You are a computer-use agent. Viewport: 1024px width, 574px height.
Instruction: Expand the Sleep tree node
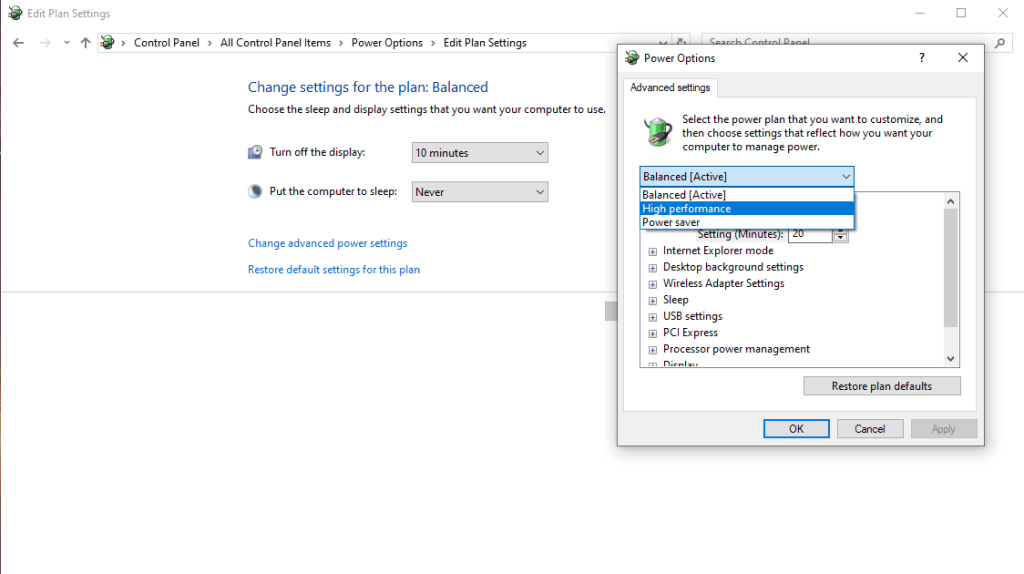(x=653, y=300)
